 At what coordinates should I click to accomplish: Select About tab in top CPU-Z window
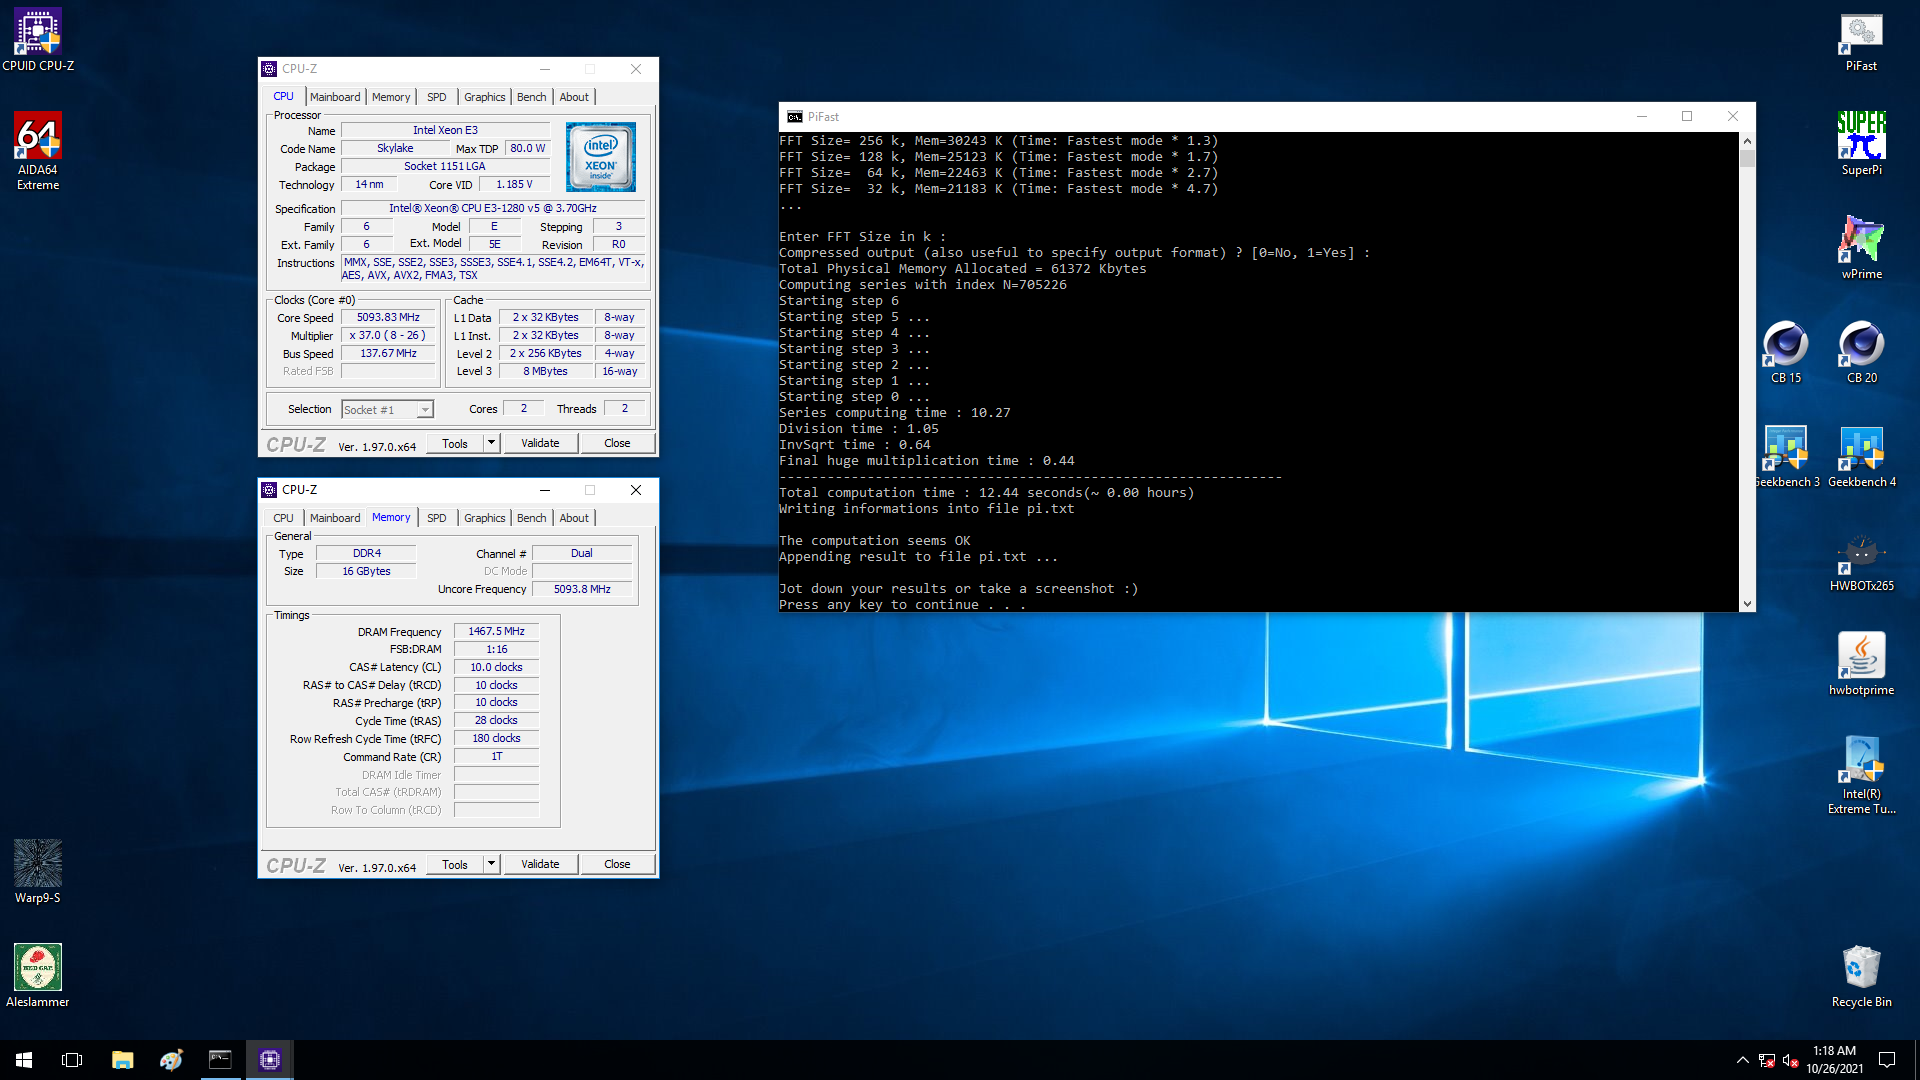574,97
